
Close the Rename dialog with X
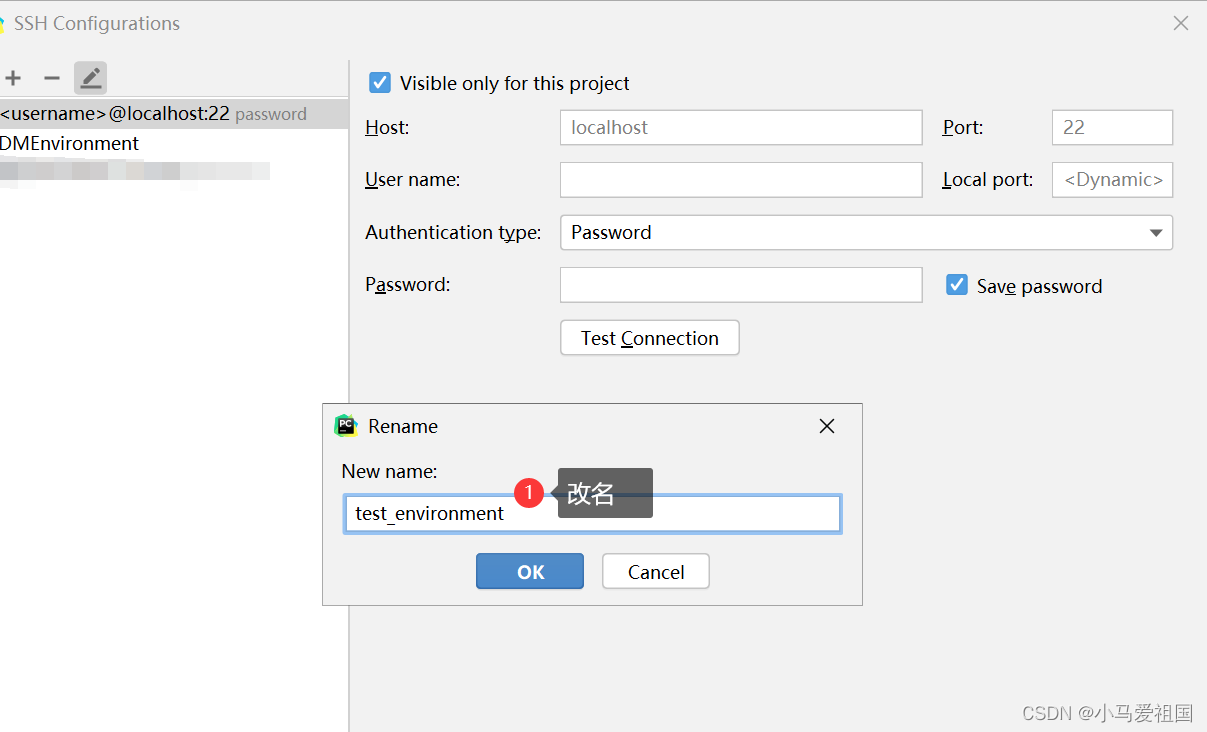[827, 426]
